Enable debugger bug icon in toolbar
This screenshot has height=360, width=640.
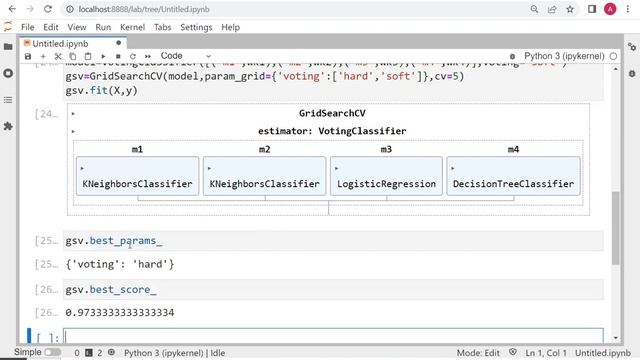click(x=512, y=56)
